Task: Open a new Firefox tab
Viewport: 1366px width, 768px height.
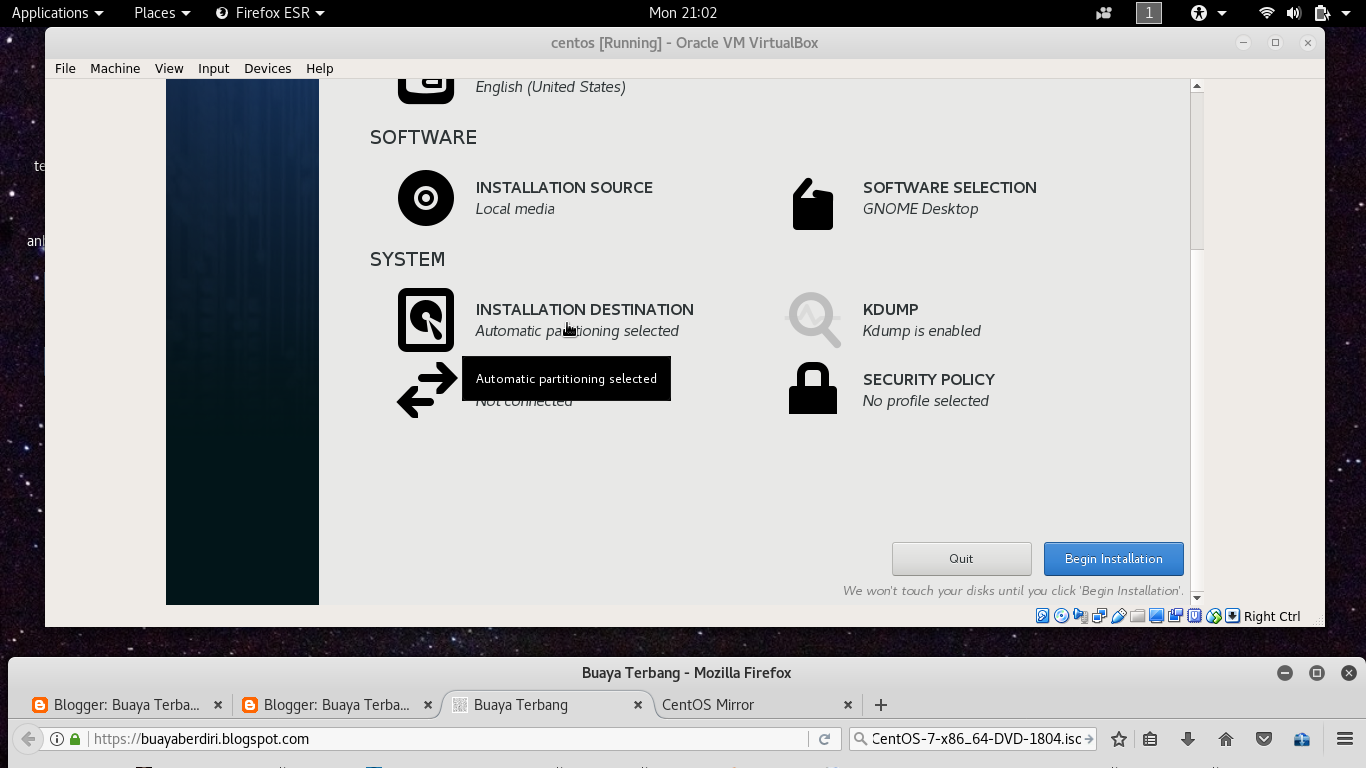Action: click(x=881, y=705)
